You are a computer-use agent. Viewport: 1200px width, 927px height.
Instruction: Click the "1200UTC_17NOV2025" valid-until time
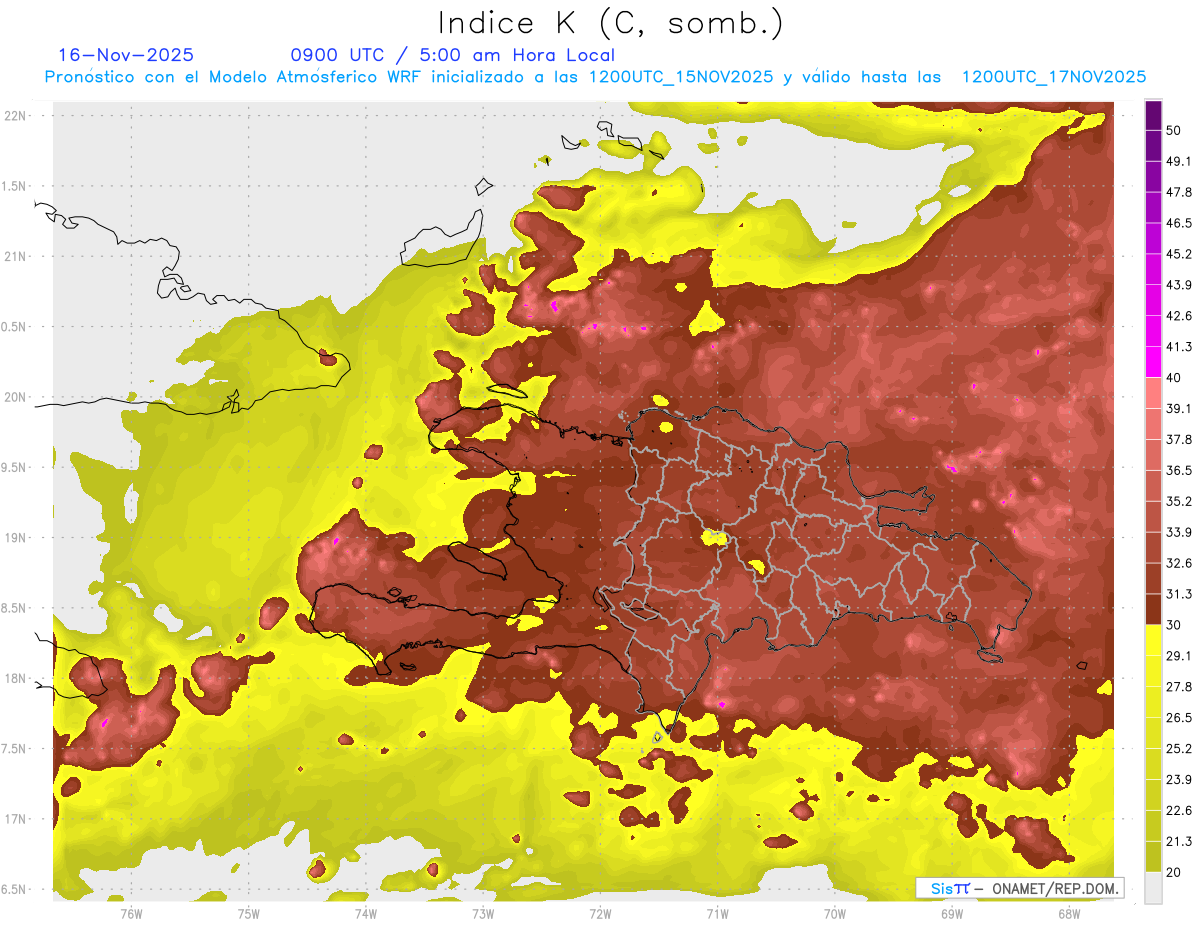point(1053,77)
